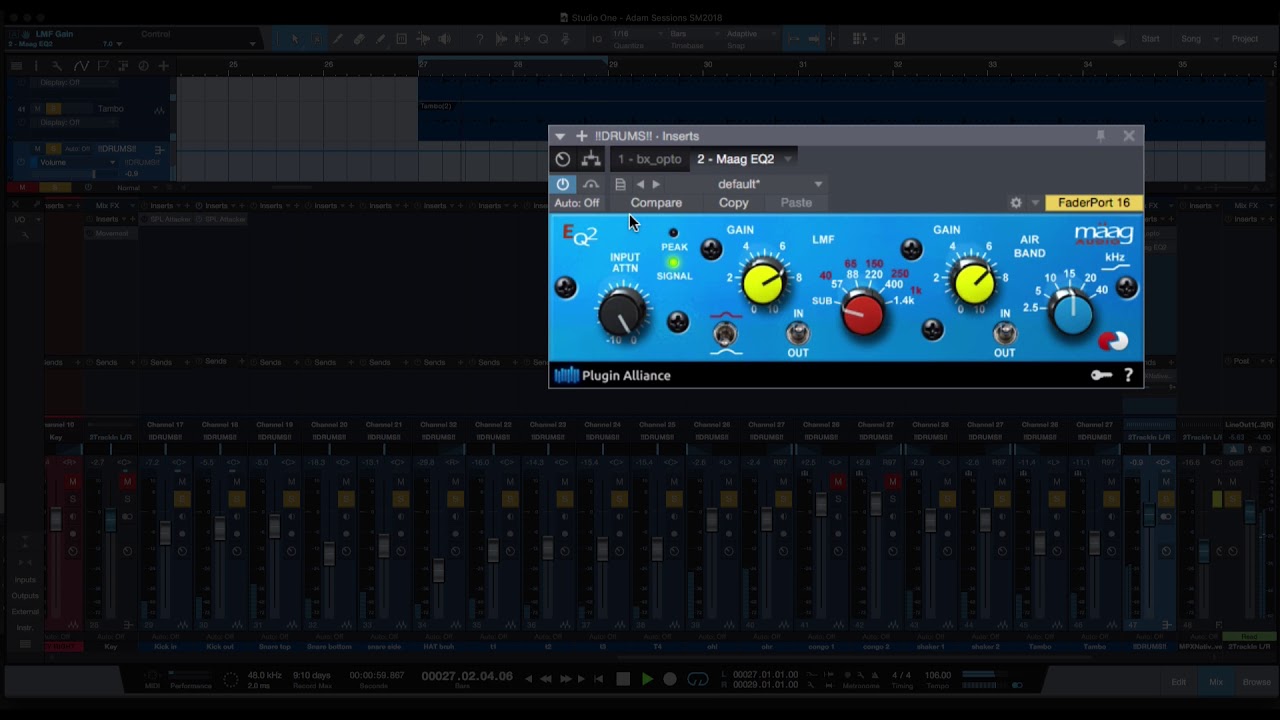Image resolution: width=1280 pixels, height=720 pixels.
Task: Unmute the congo 2 mixer channel
Action: click(x=892, y=482)
